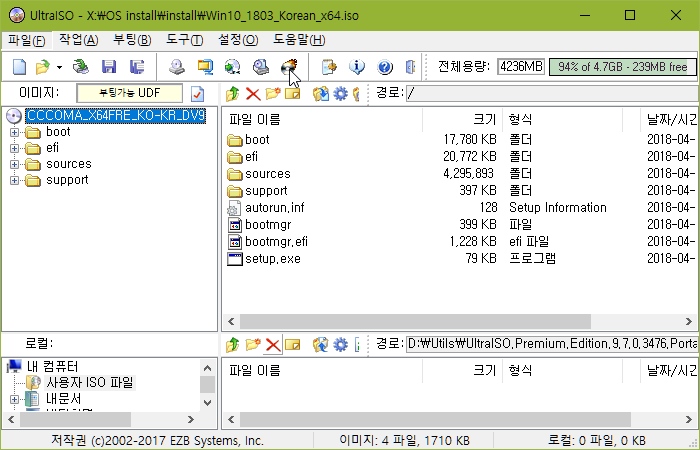Mount the image to the virtual drive icon
Viewport: 700px width, 450px height.
click(261, 67)
